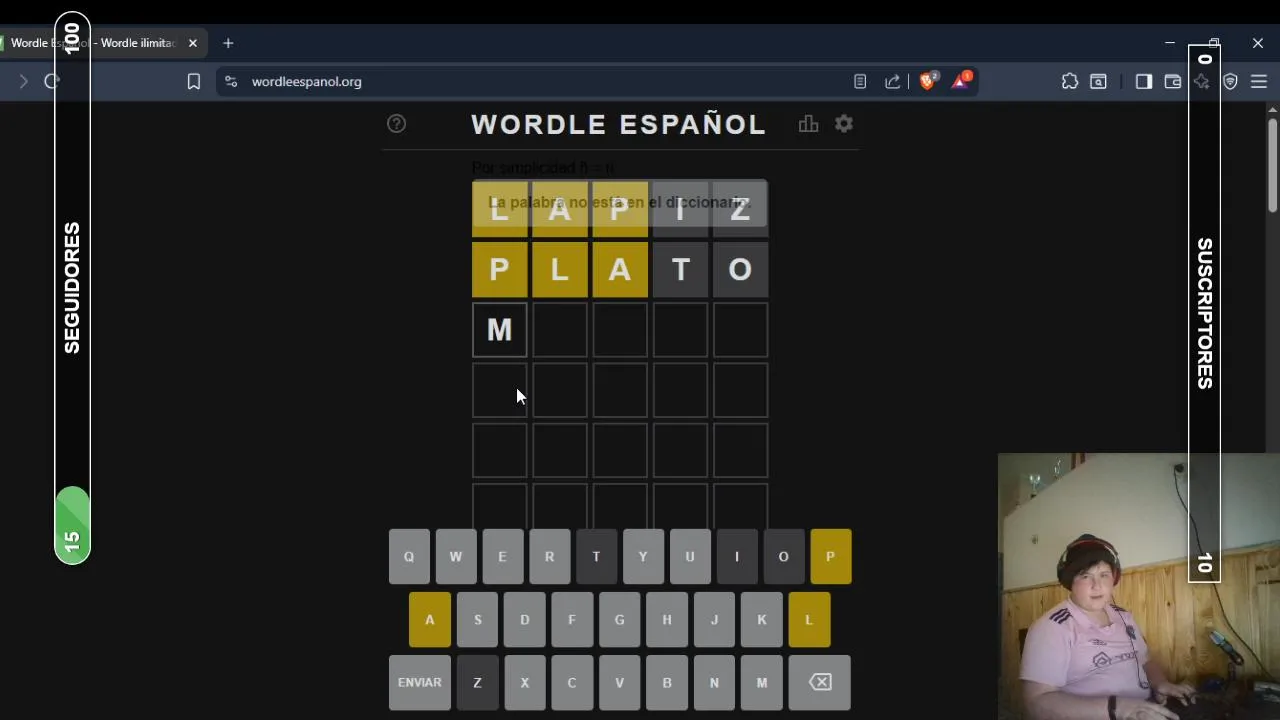Tap the yellow A key on keyboard
Screen dimensions: 1280x720
click(430, 620)
